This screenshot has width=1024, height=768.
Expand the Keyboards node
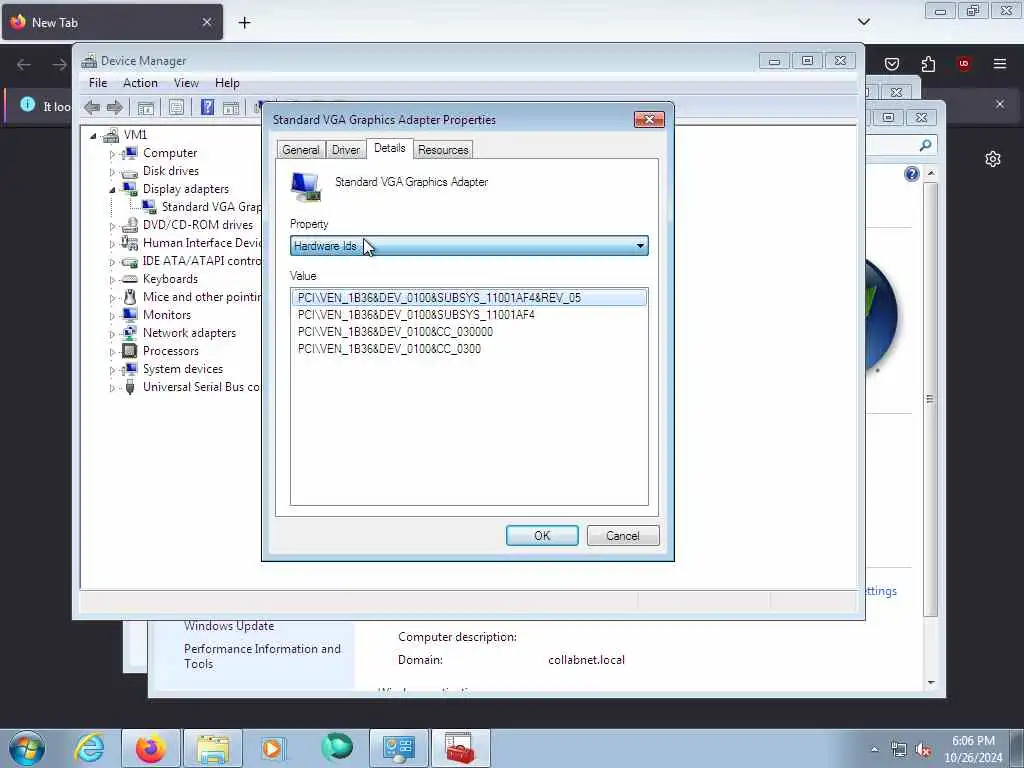tap(112, 280)
